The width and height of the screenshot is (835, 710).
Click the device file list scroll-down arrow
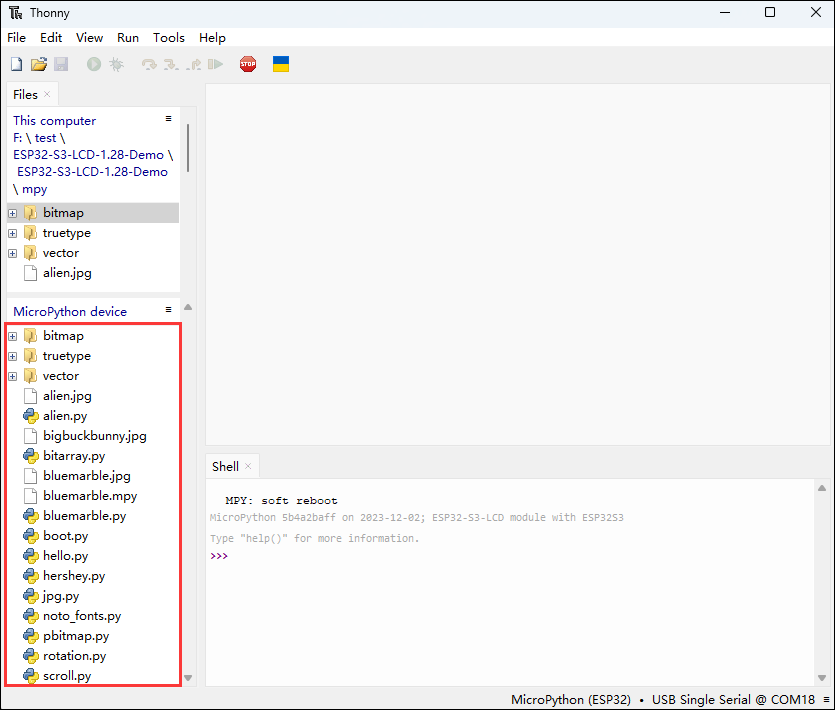pos(188,678)
